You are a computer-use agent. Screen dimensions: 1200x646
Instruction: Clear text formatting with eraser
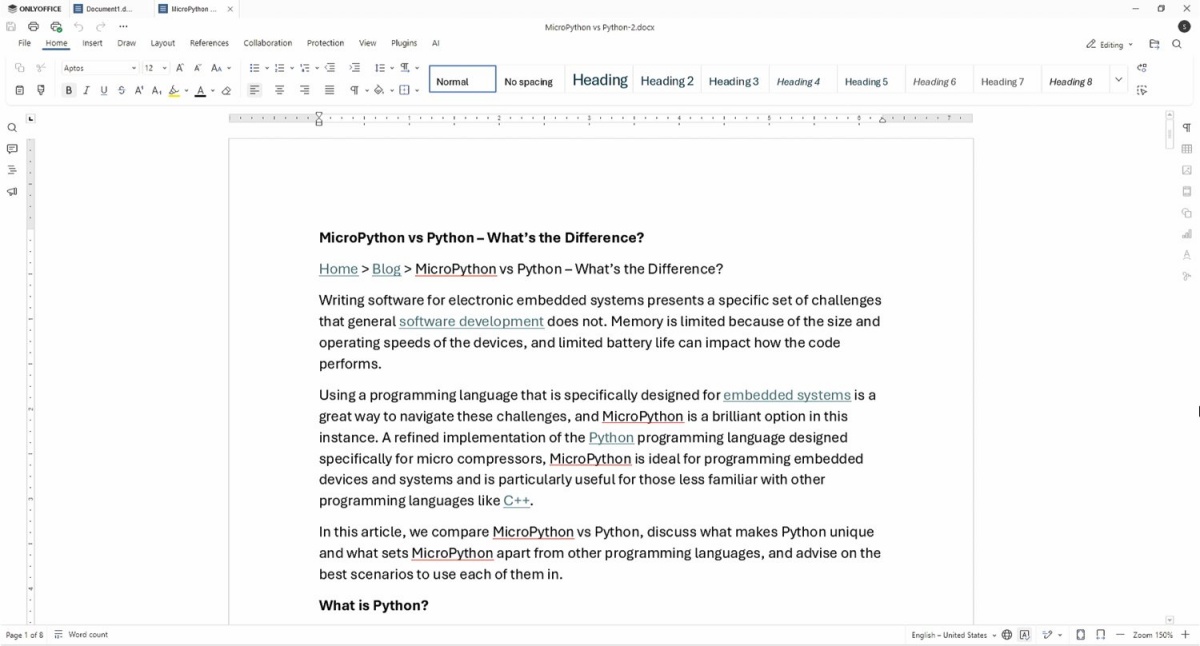click(226, 90)
